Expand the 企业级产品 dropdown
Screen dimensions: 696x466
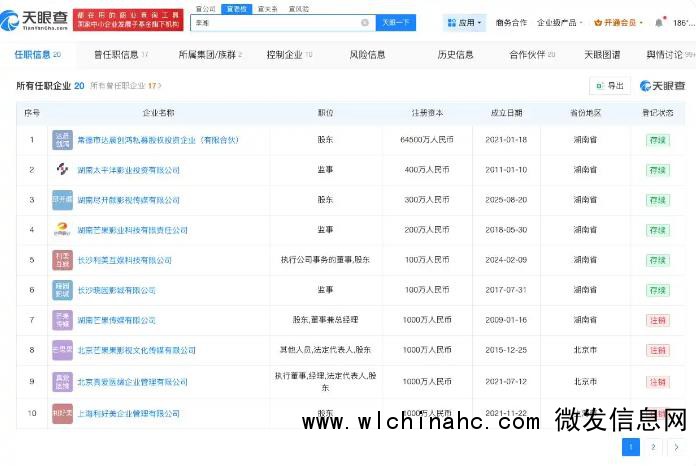pyautogui.click(x=559, y=22)
